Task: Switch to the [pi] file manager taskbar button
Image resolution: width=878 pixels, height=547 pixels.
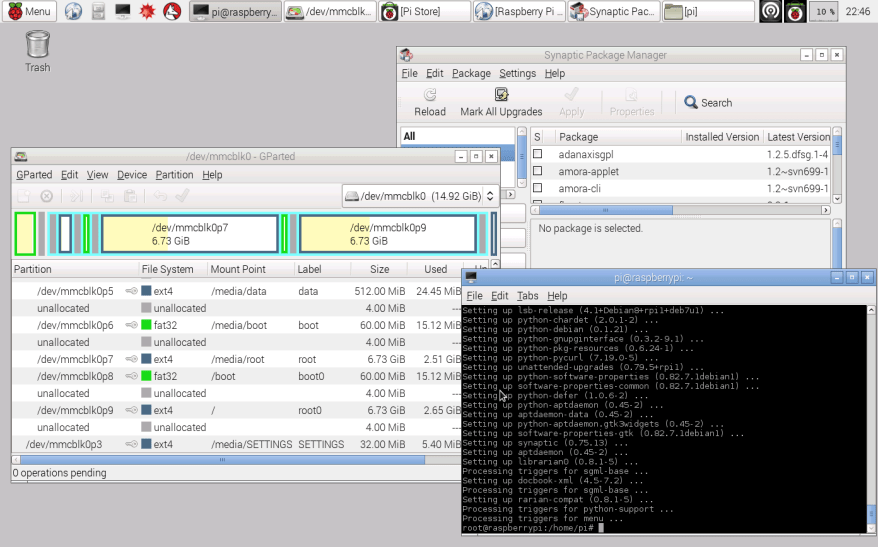Action: point(708,11)
